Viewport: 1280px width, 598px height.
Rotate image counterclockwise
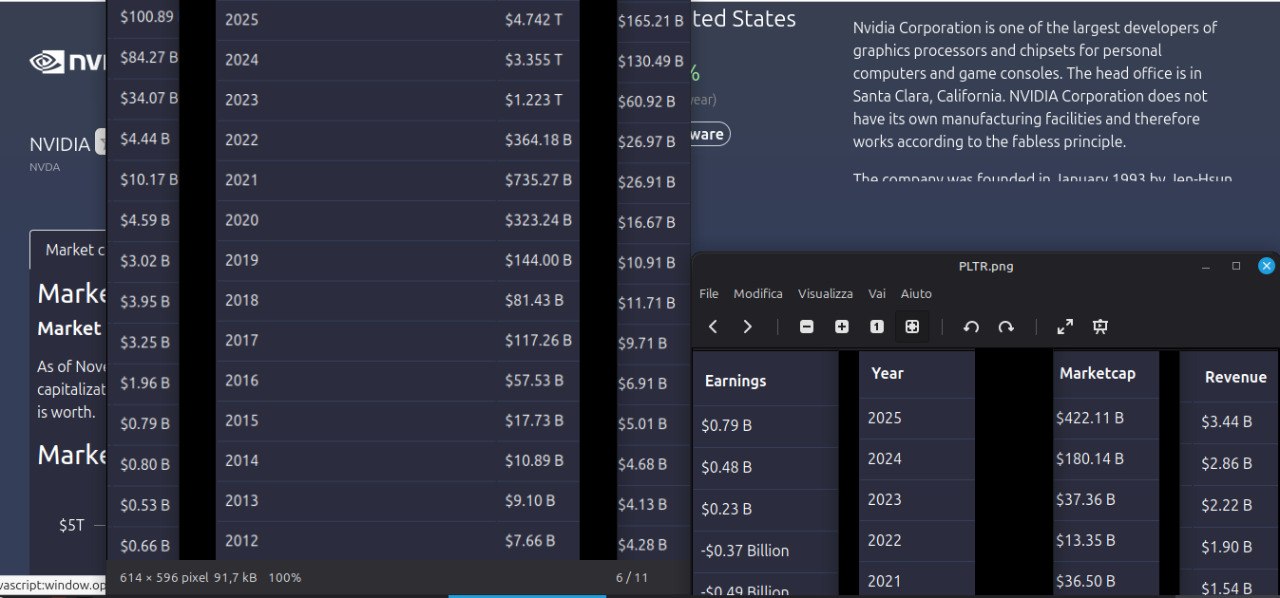971,327
